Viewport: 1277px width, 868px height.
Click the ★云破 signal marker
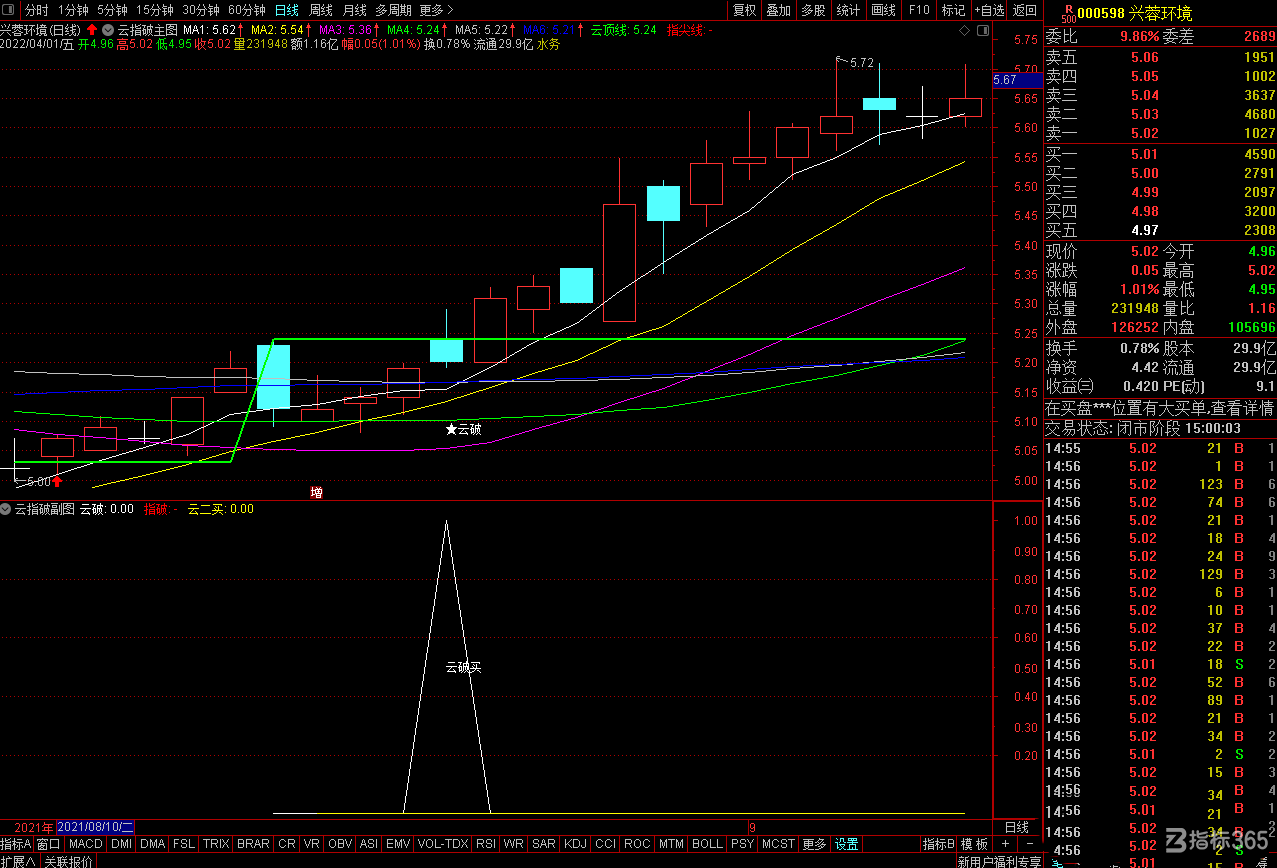point(463,429)
